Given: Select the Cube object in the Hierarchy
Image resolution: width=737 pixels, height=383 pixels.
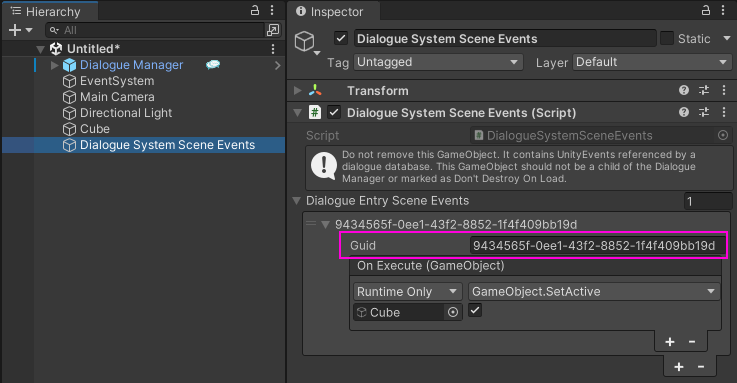Looking at the screenshot, I should pos(94,129).
